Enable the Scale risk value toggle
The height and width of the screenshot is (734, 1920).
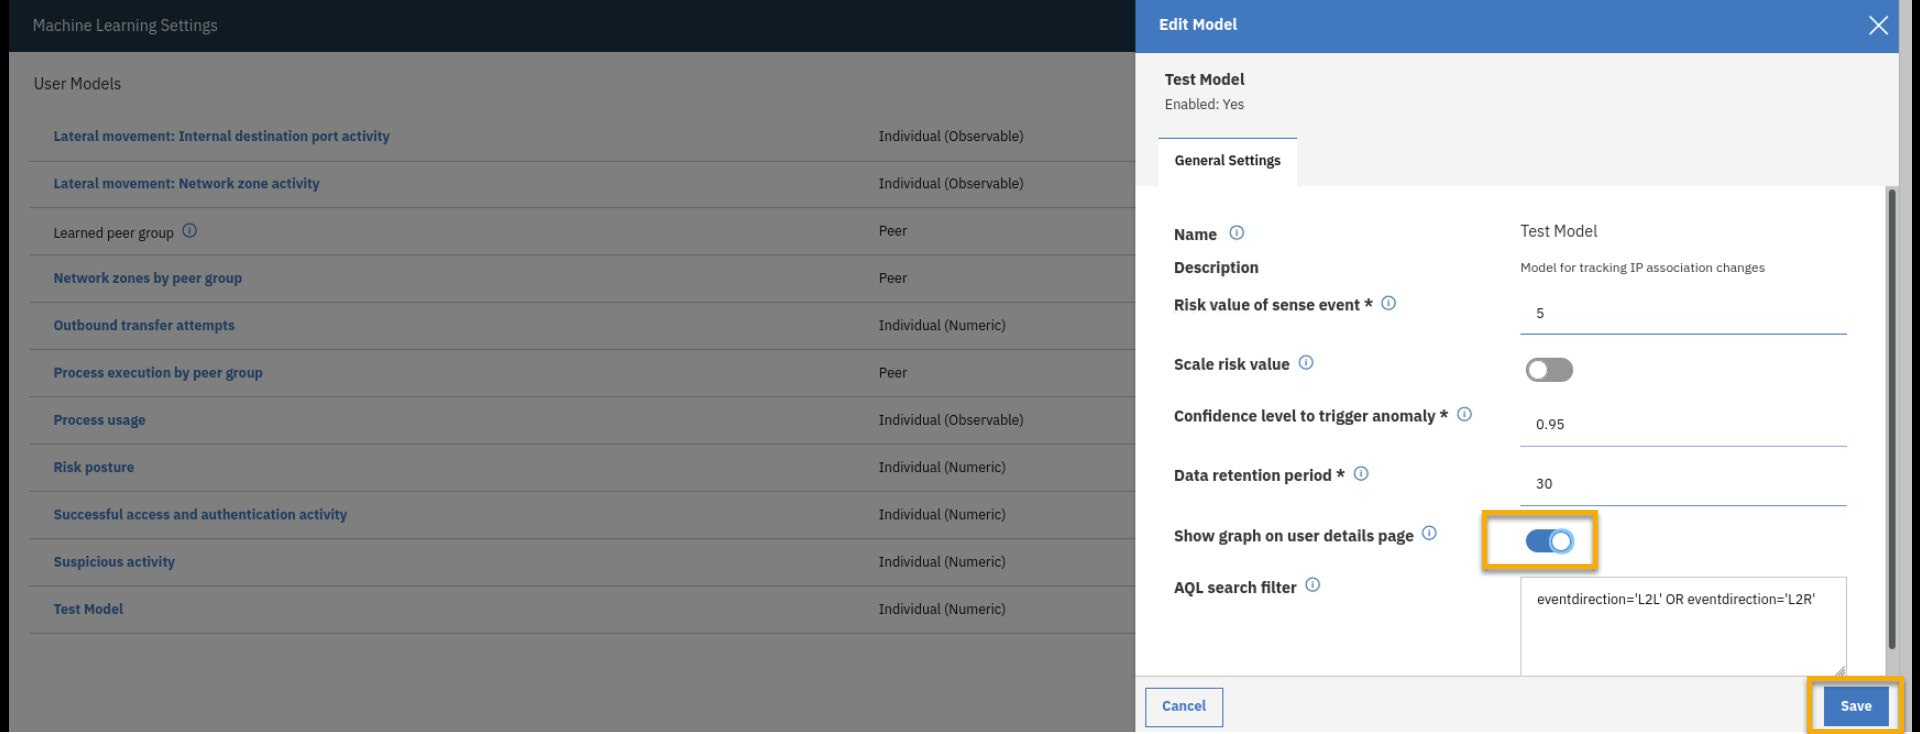coord(1549,370)
